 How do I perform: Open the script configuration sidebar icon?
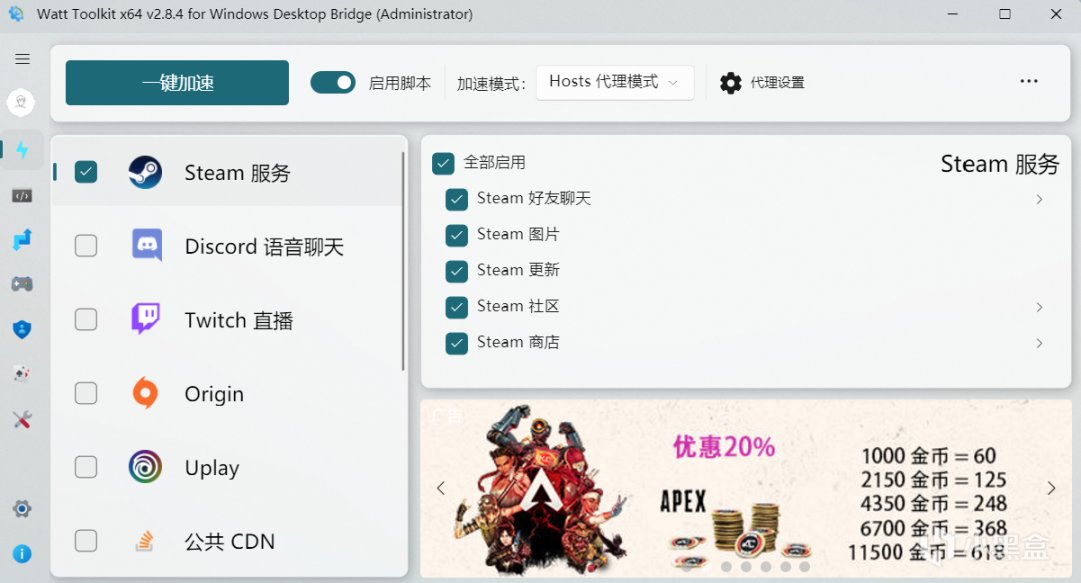22,196
